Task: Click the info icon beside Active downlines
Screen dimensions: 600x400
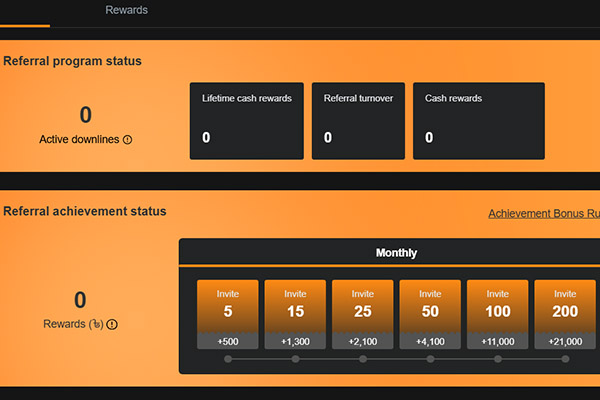Action: [x=127, y=140]
